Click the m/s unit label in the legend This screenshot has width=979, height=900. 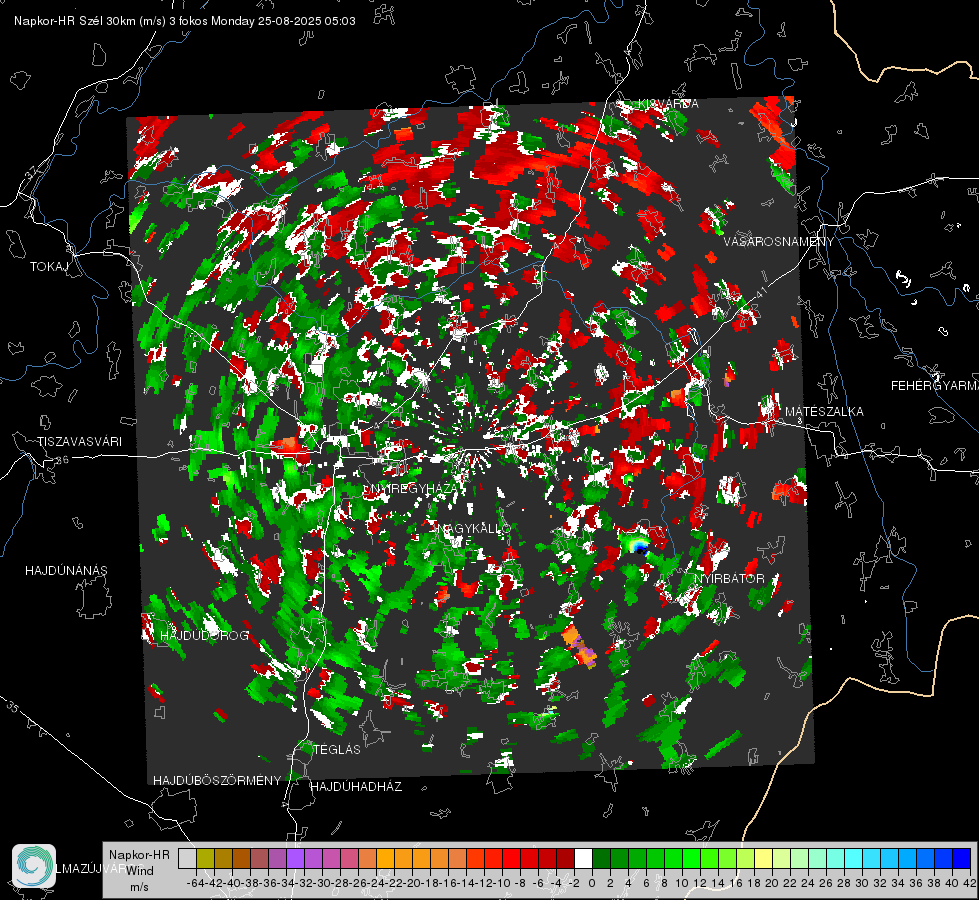tap(140, 887)
